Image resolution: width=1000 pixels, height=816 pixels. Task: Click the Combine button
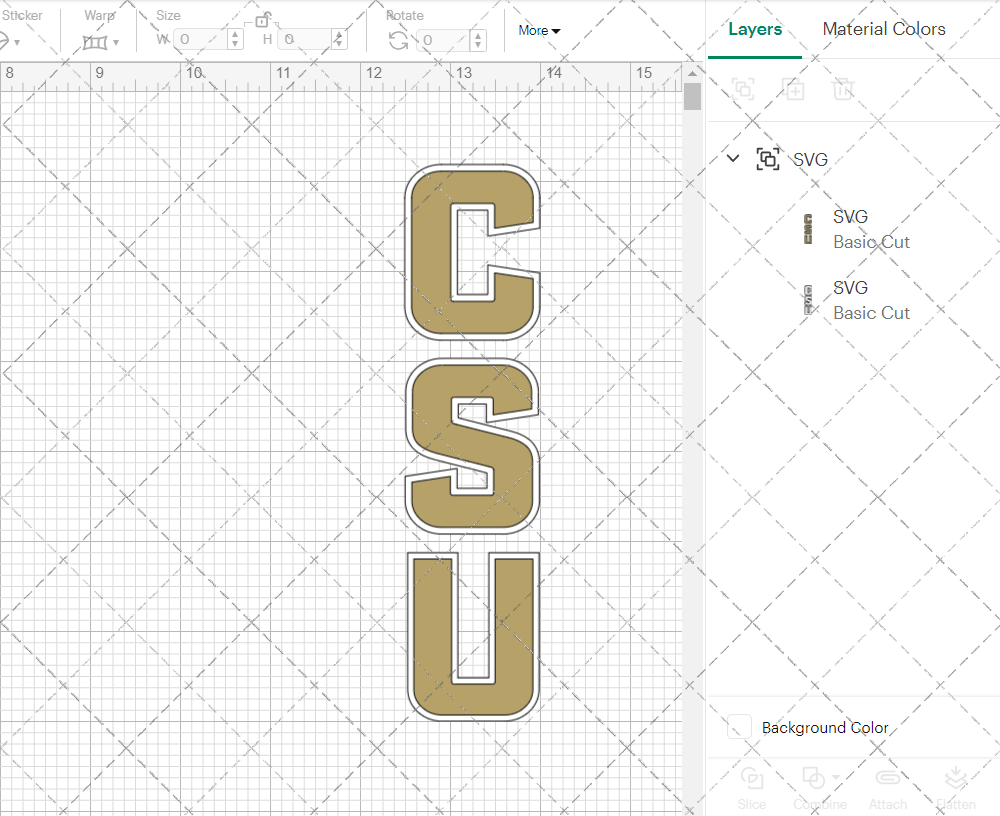(820, 789)
